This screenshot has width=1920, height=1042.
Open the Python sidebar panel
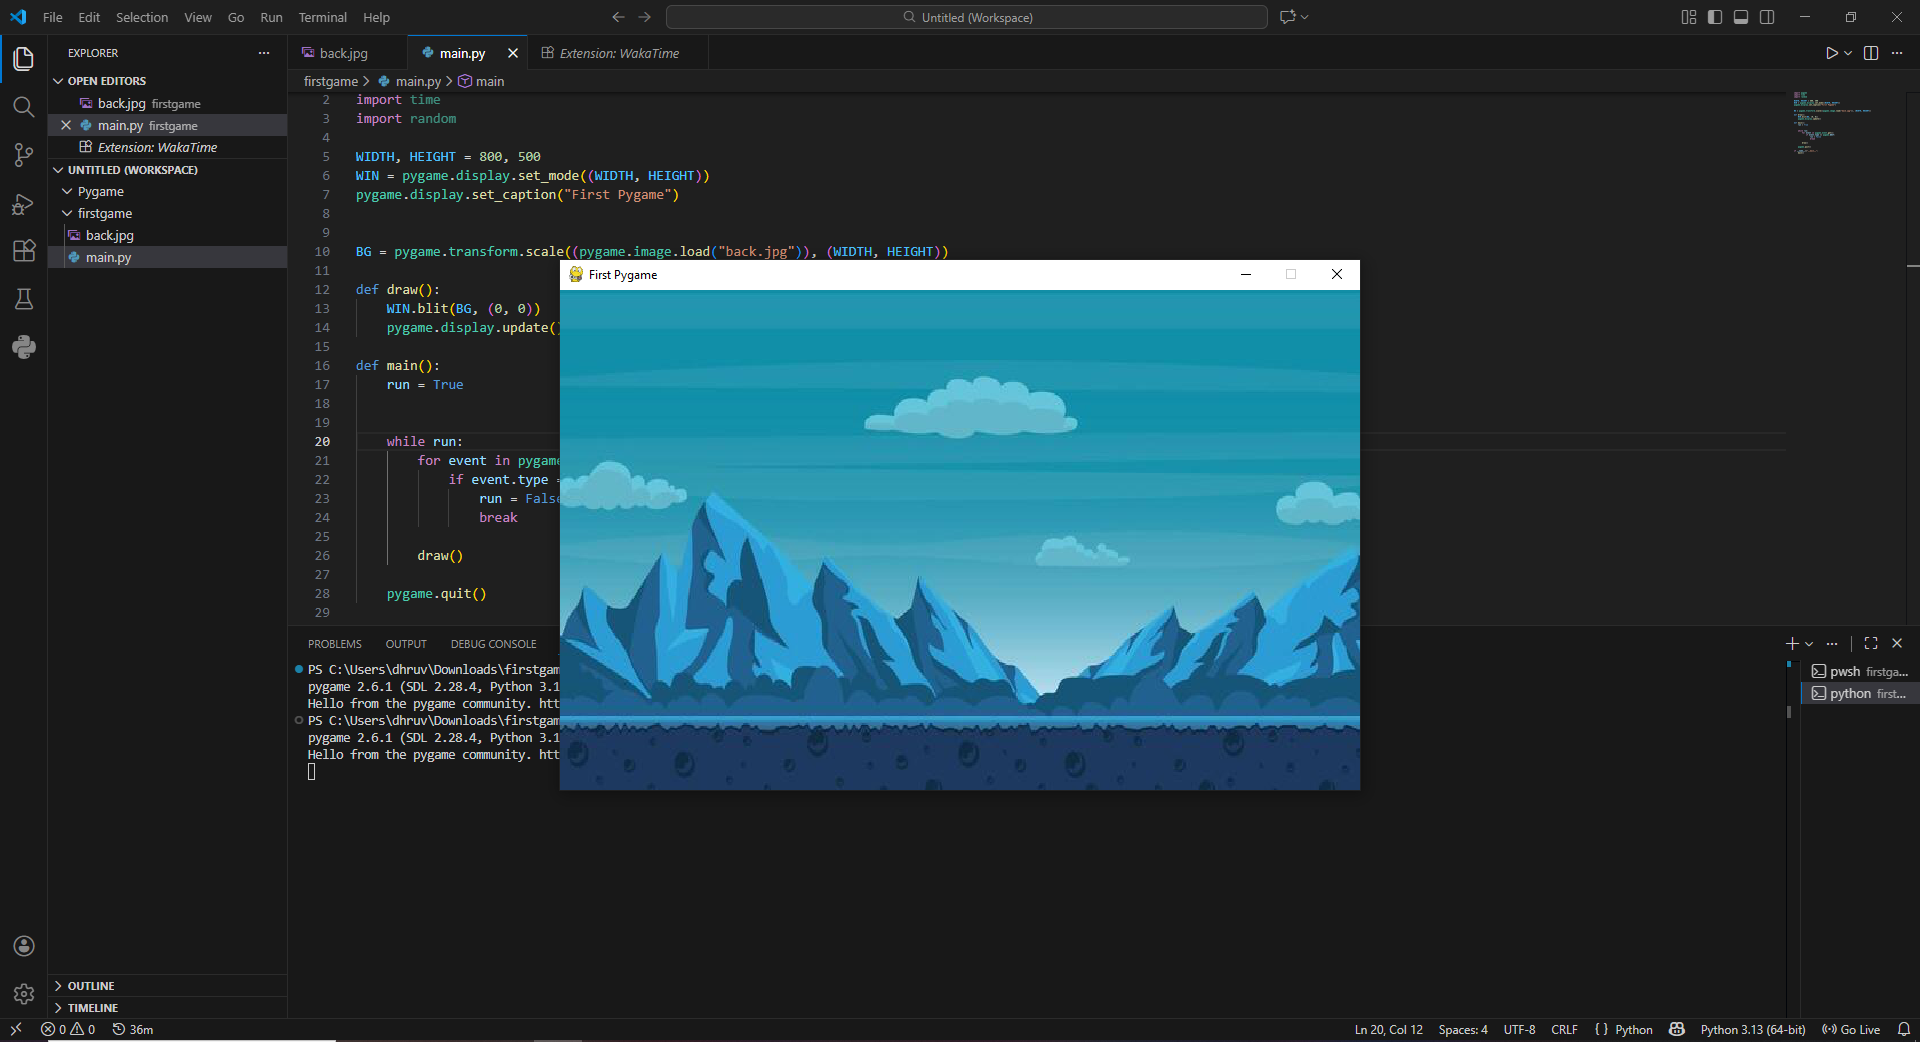coord(24,347)
